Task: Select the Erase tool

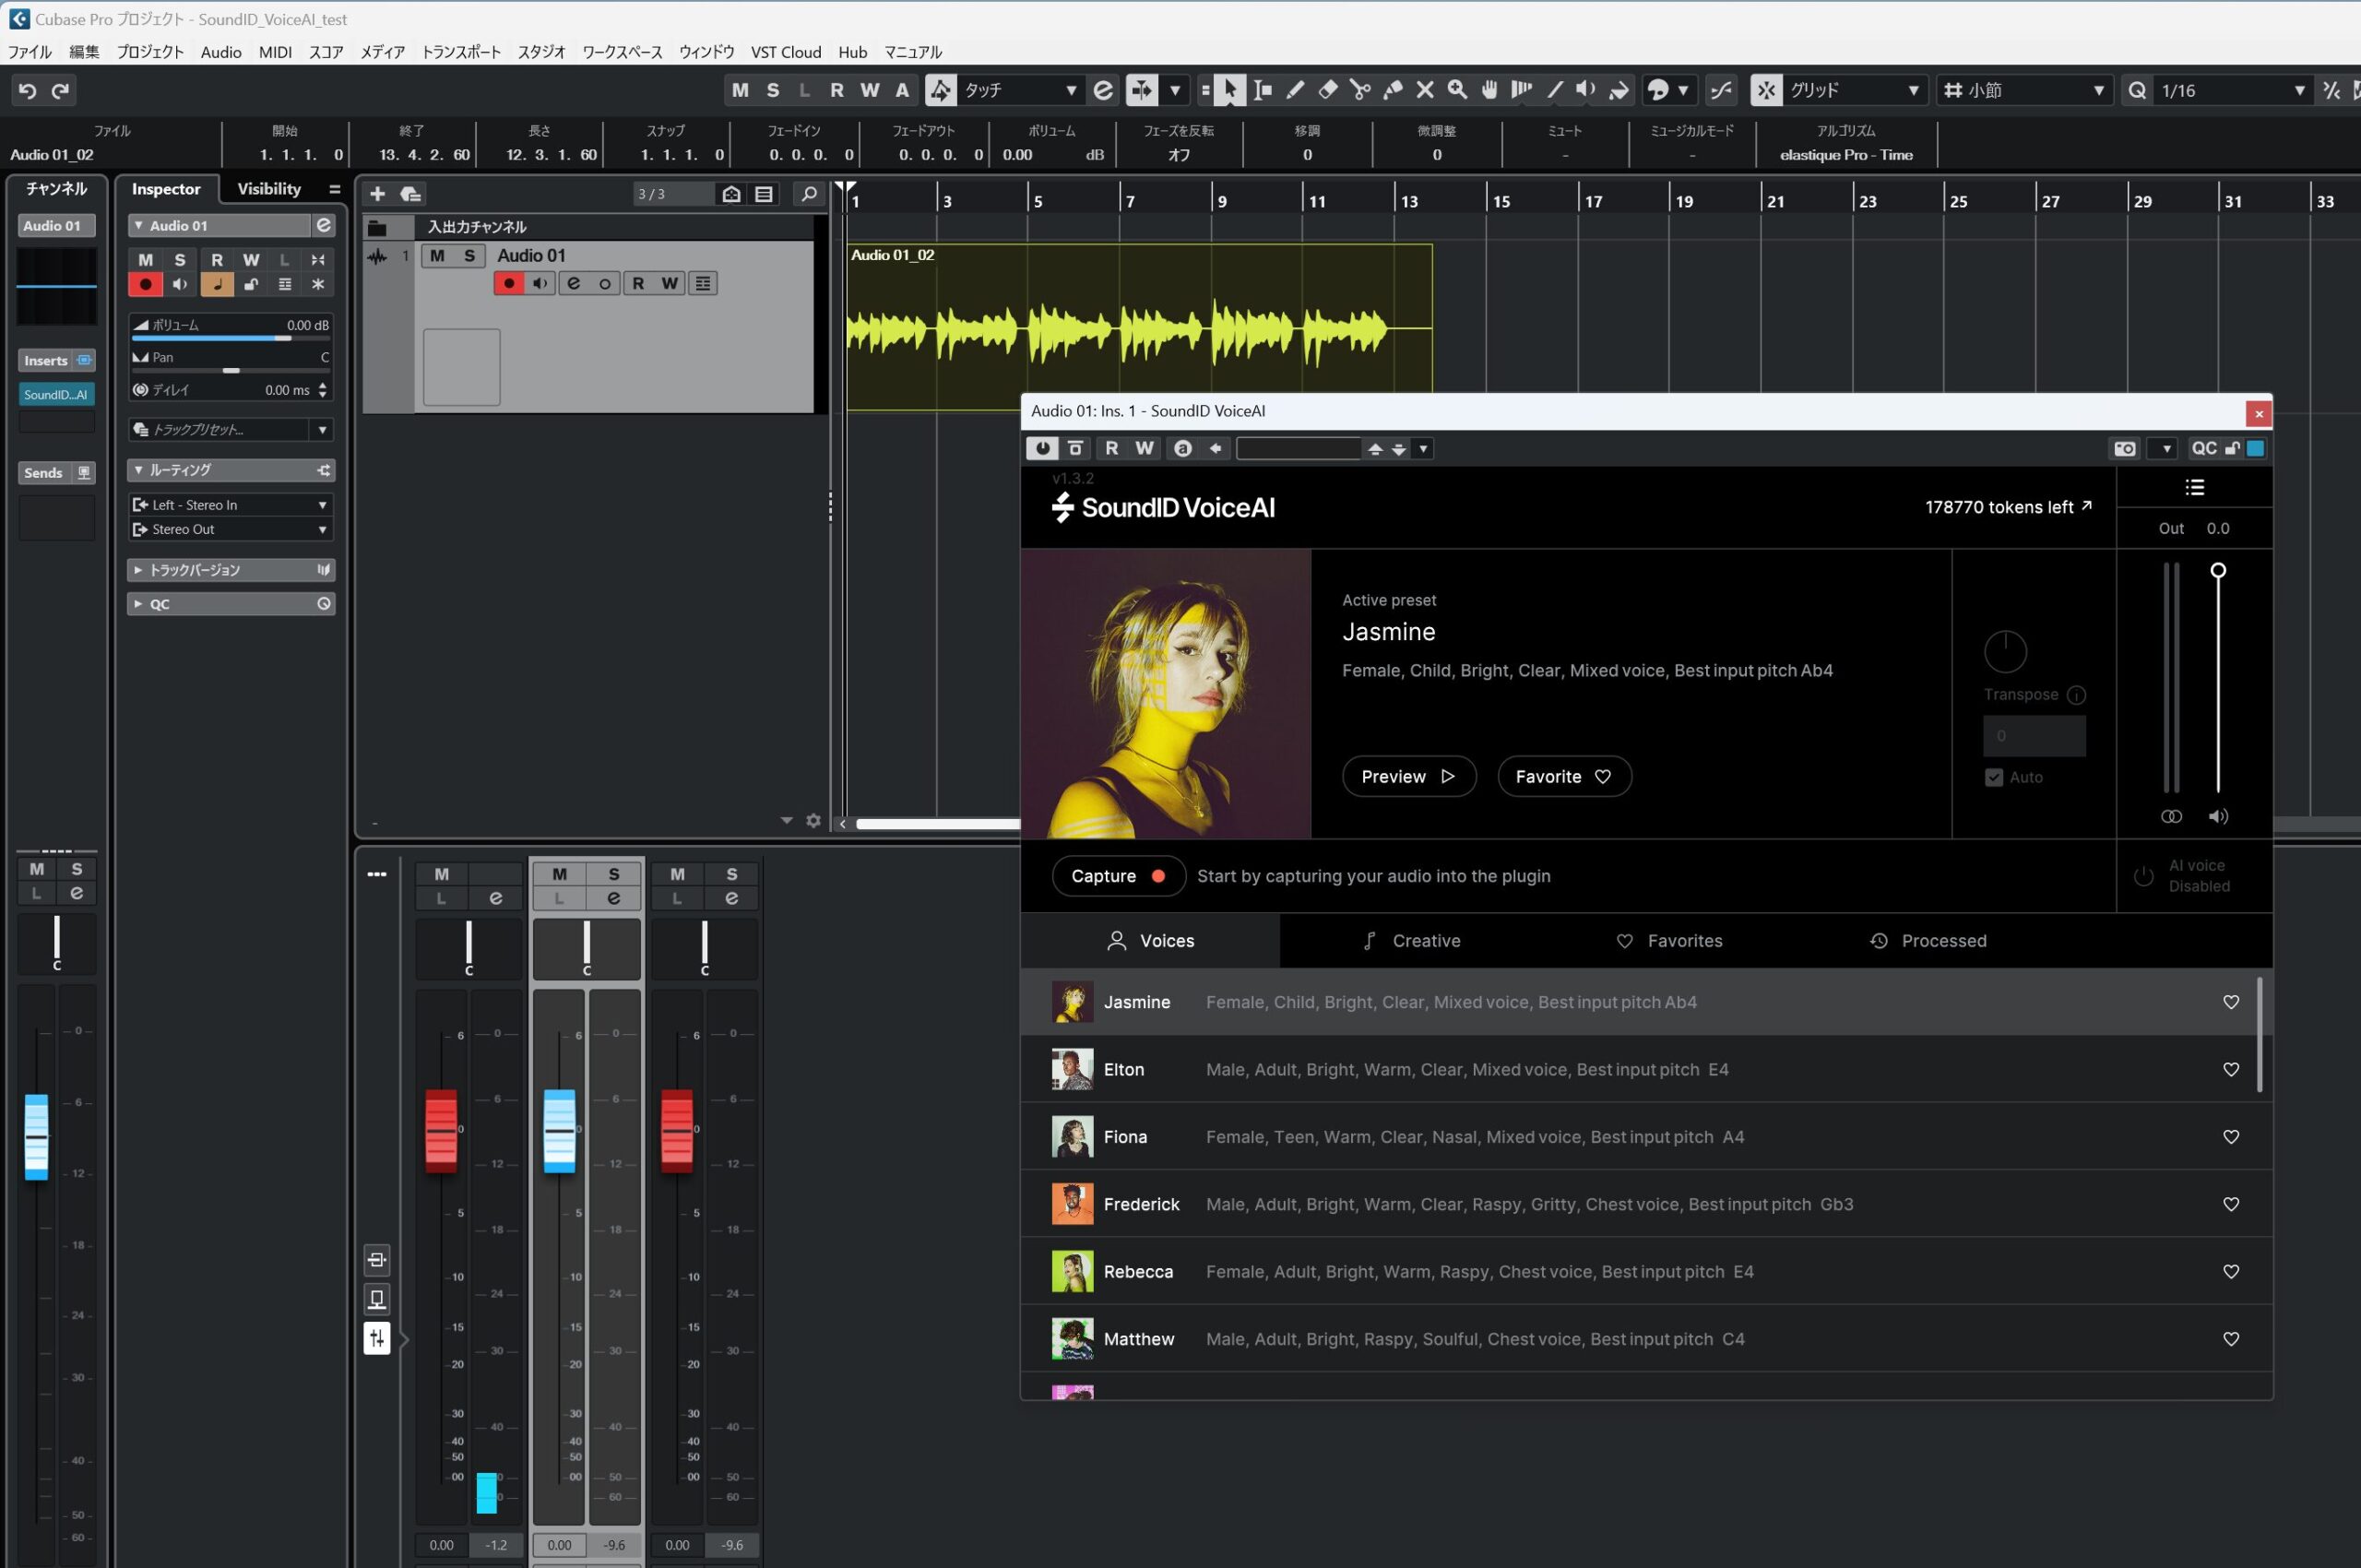Action: 1328,90
